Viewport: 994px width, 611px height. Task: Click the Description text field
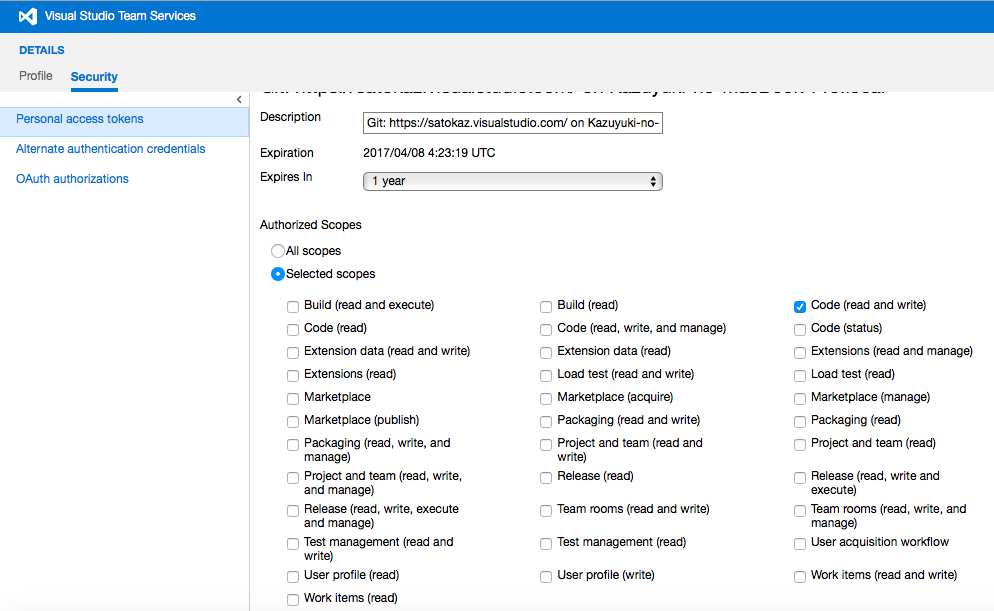click(512, 123)
